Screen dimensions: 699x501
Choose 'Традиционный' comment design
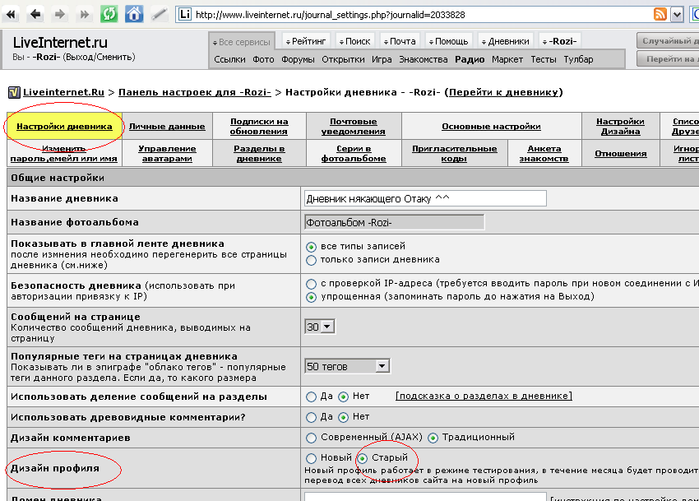point(432,438)
